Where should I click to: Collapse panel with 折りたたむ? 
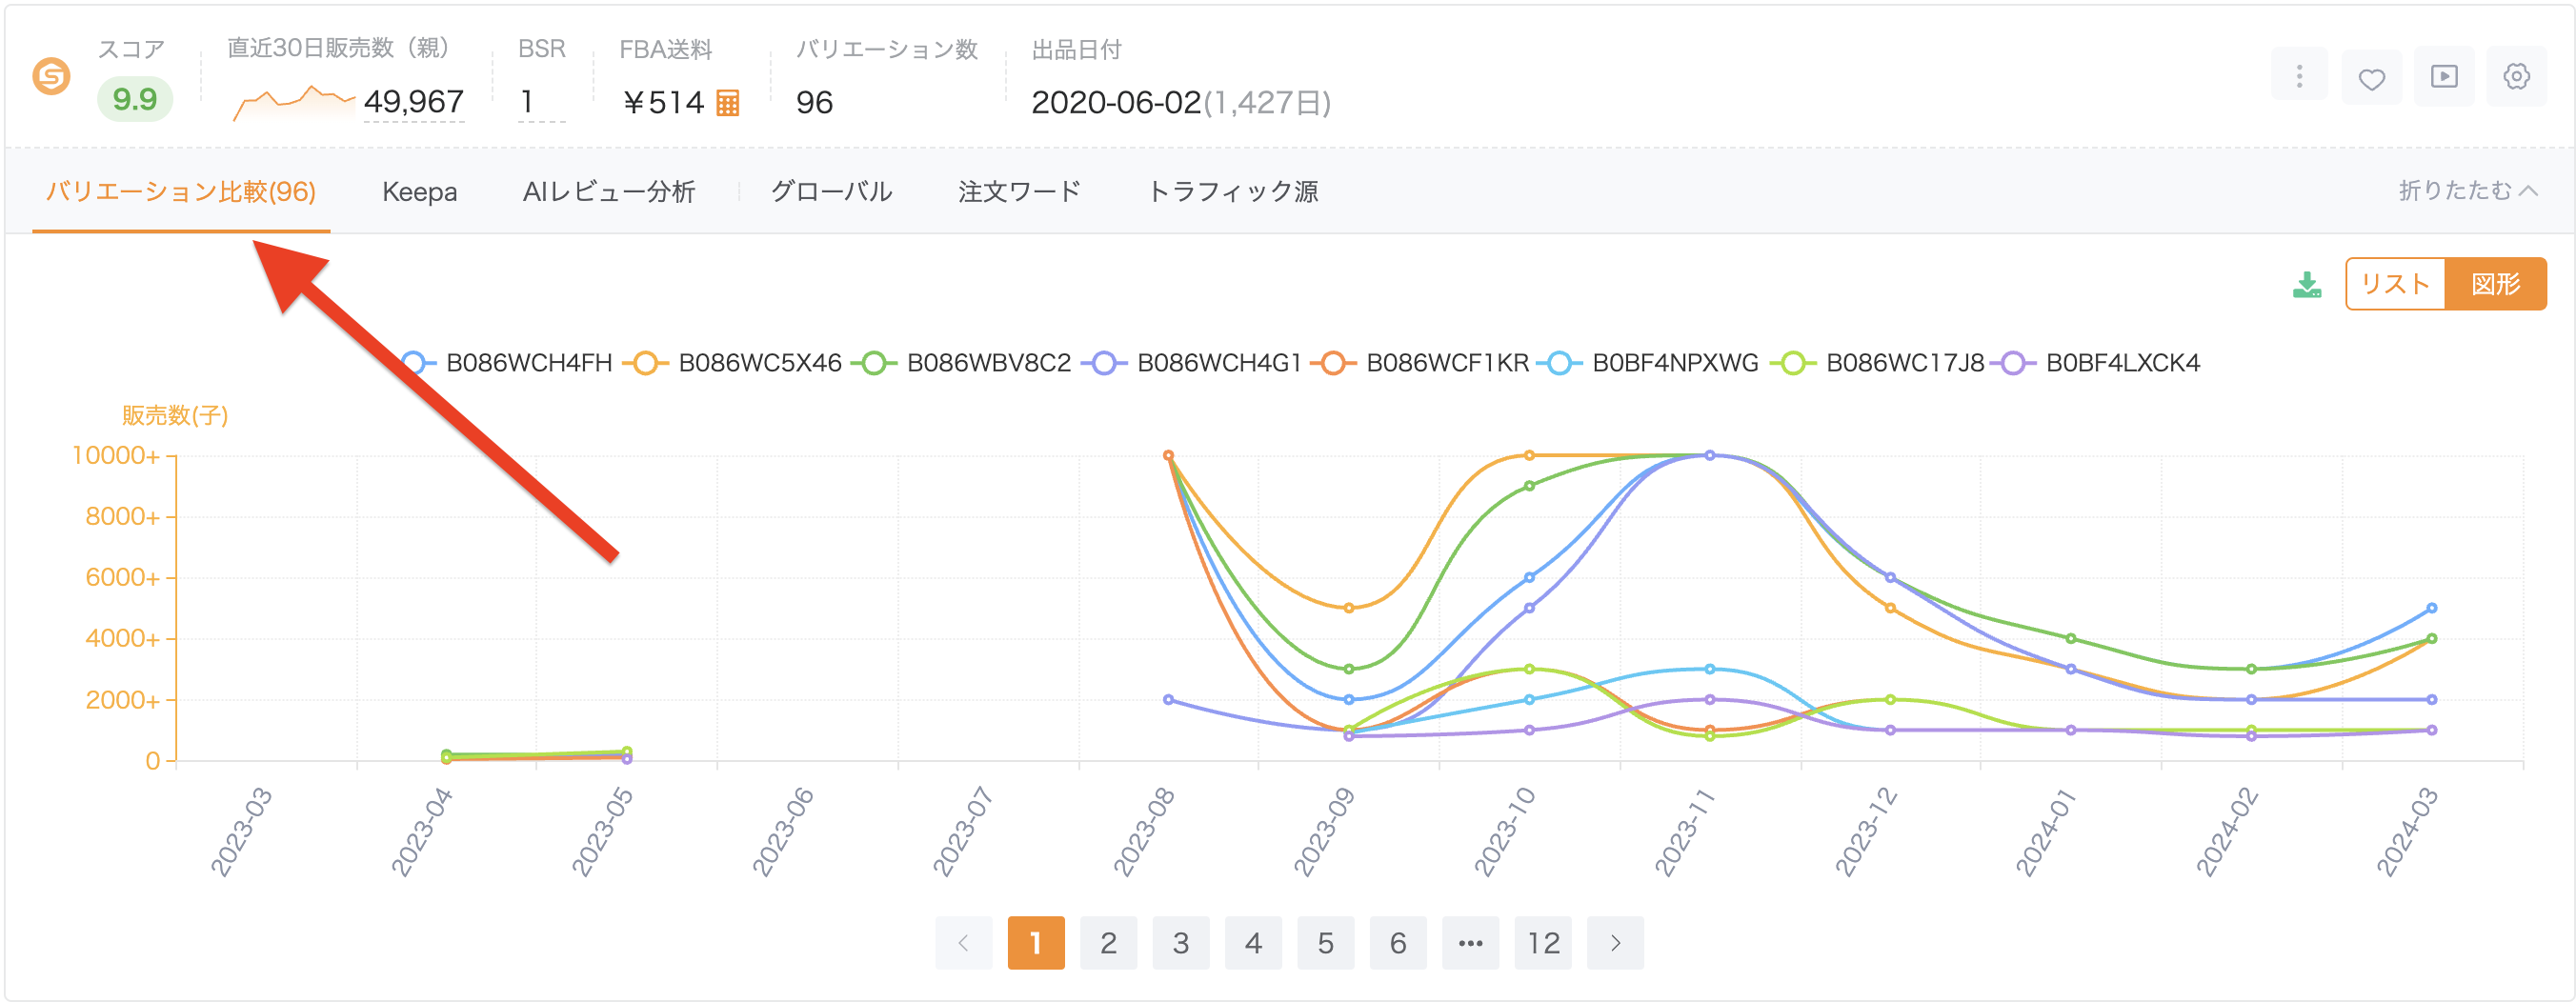coord(2467,191)
